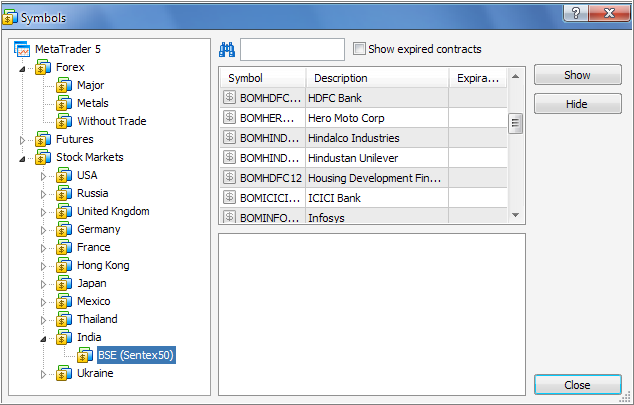Screen dimensions: 634x405
Task: Click the USA folder icon
Action: click(x=64, y=175)
